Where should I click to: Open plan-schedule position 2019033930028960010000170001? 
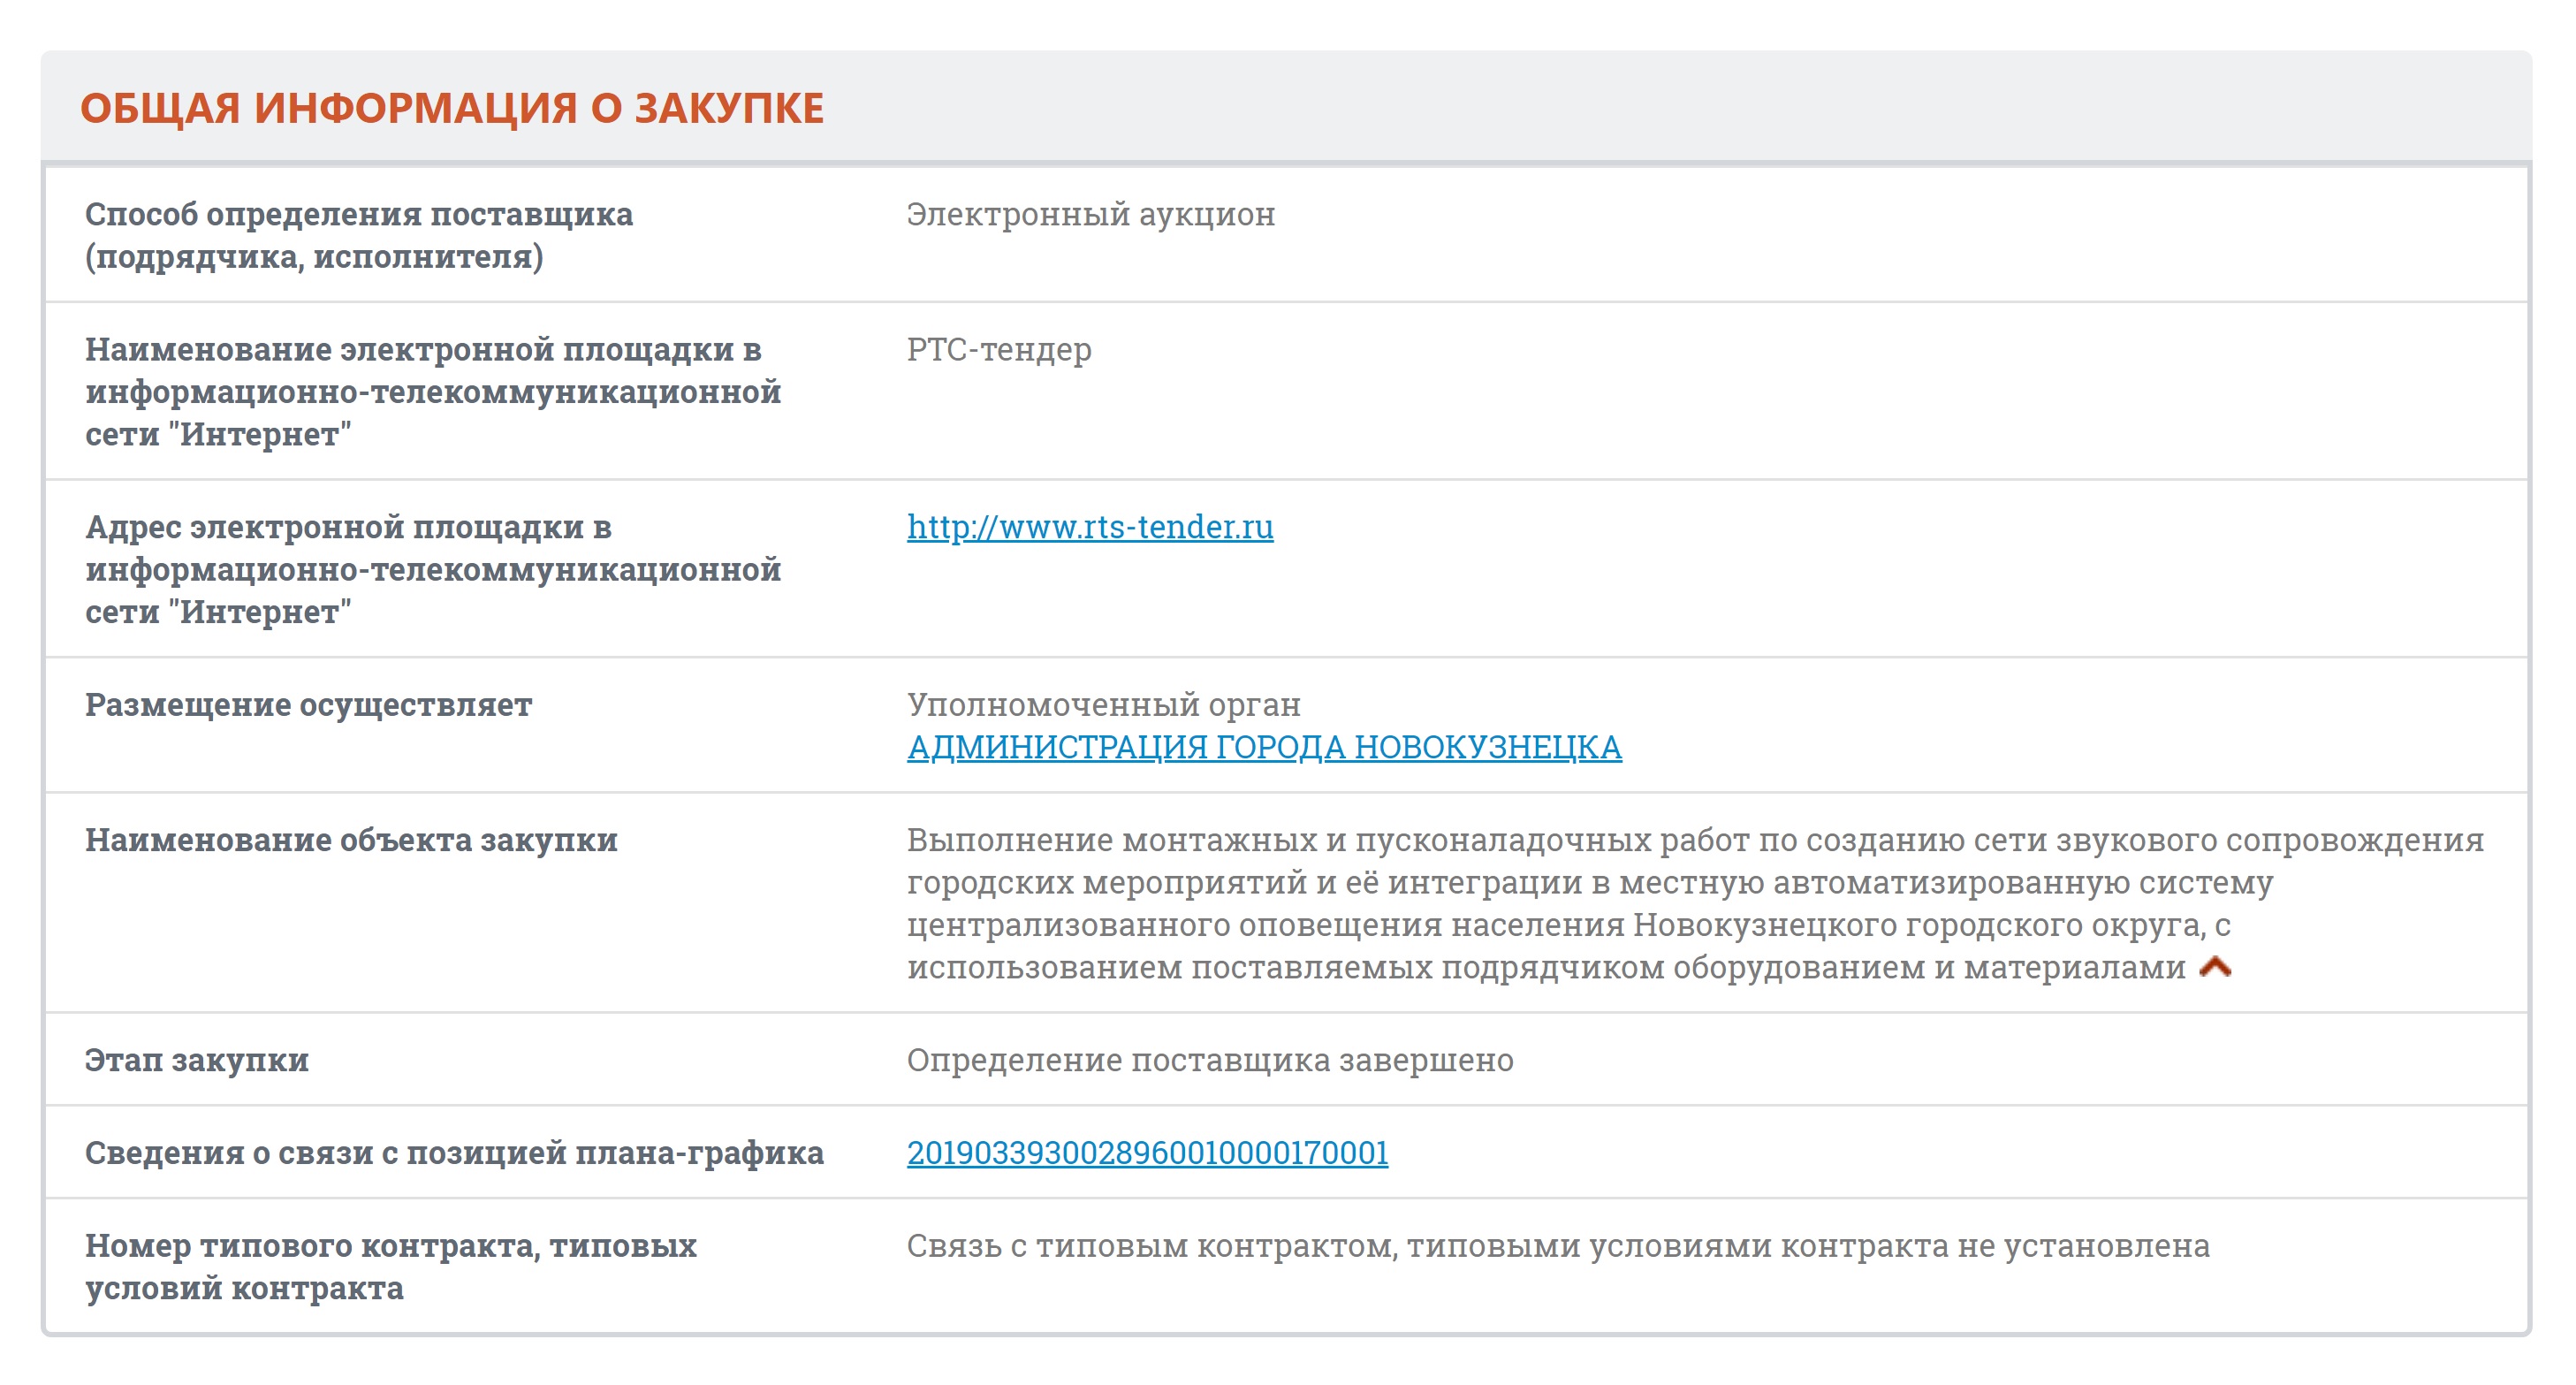1147,1152
